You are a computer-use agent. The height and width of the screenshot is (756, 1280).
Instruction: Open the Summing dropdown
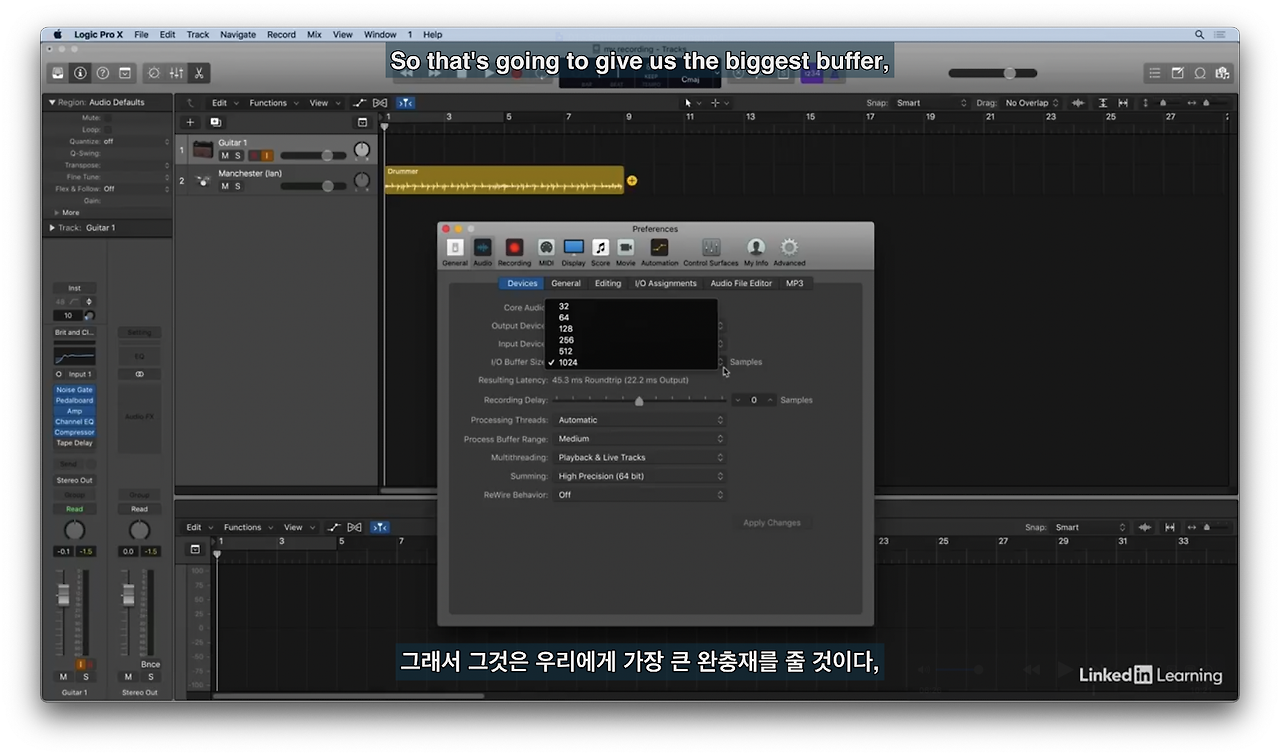(x=639, y=477)
